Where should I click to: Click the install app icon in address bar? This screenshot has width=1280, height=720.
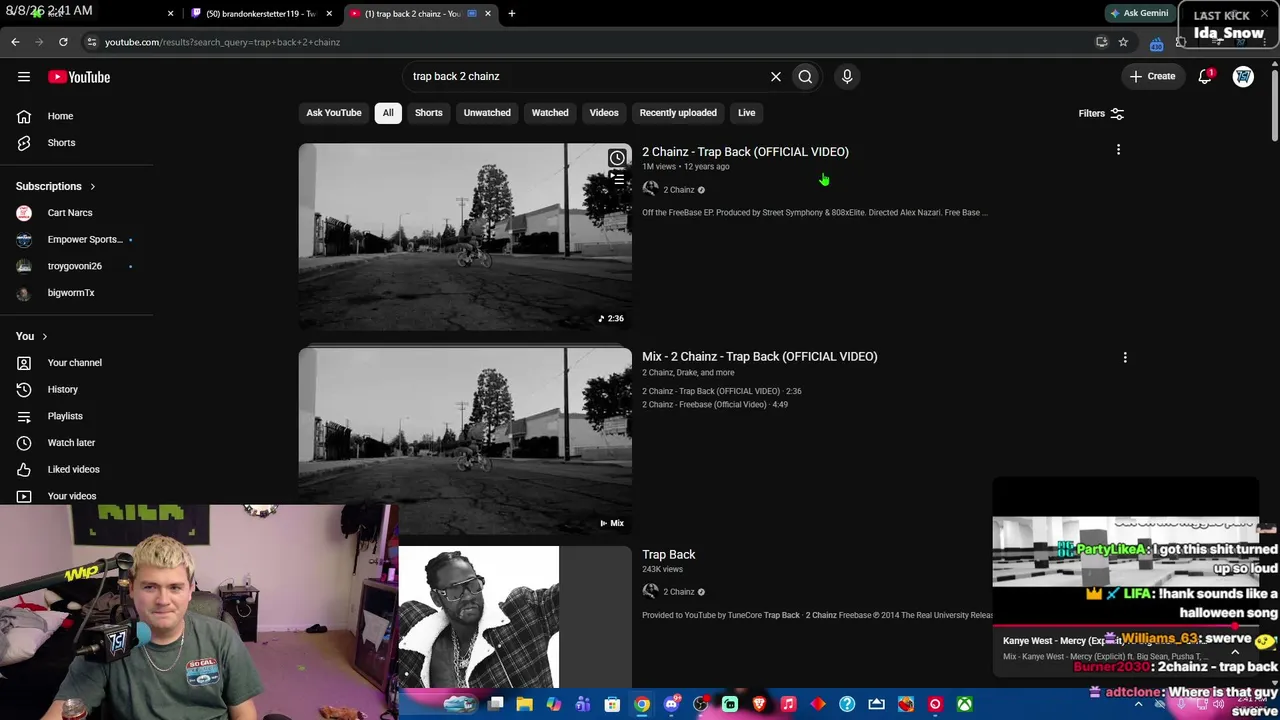1101,42
